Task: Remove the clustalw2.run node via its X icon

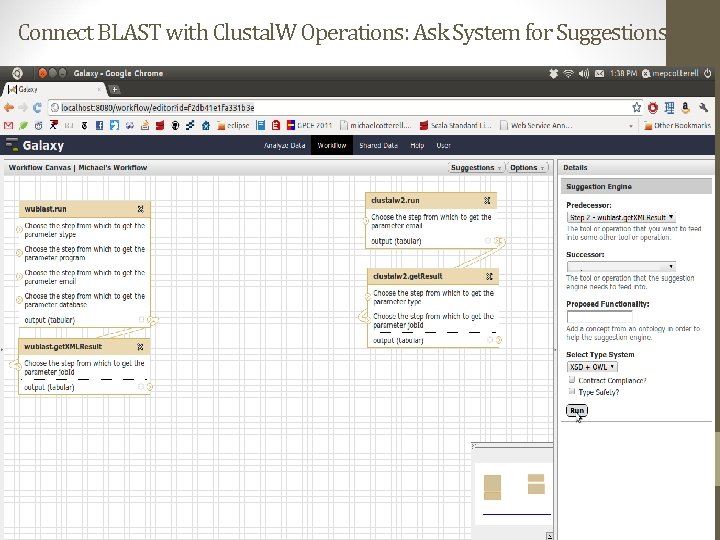Action: click(x=487, y=200)
